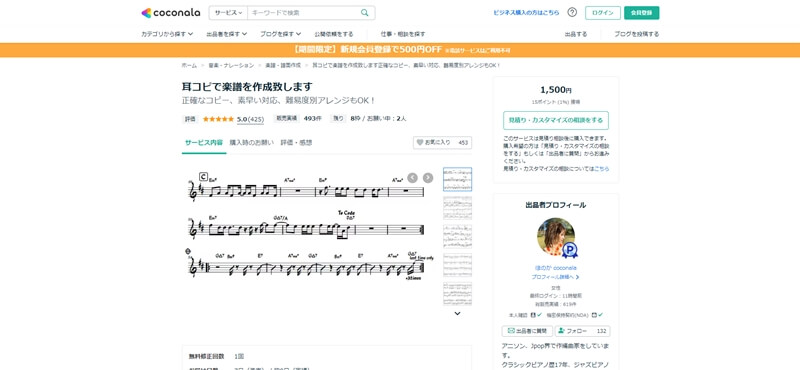
Task: Go to 楽譜・譜面作成 breadcrumb
Action: 283,65
